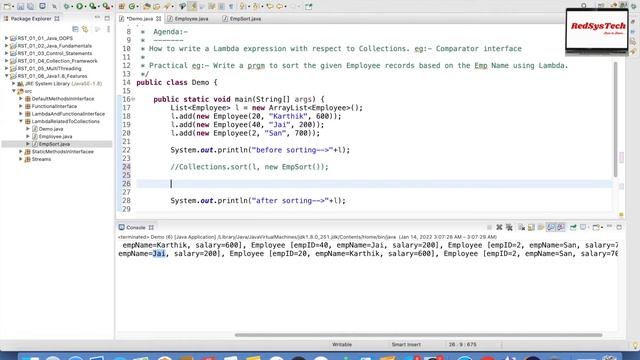Open dropdown arrow beside Coverage icon
640x360 pixels.
(99, 7)
